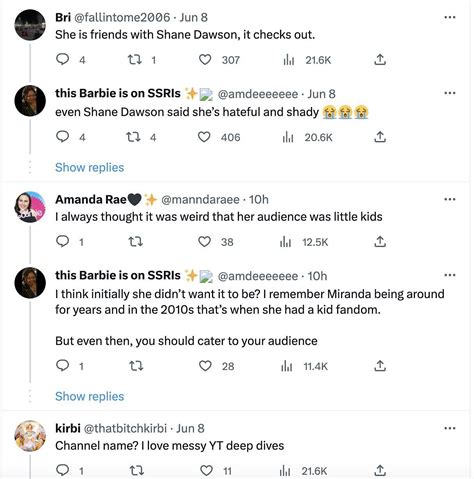Like kirbi's 'Channel name?' tweet
474x479 pixels.
click(x=206, y=471)
